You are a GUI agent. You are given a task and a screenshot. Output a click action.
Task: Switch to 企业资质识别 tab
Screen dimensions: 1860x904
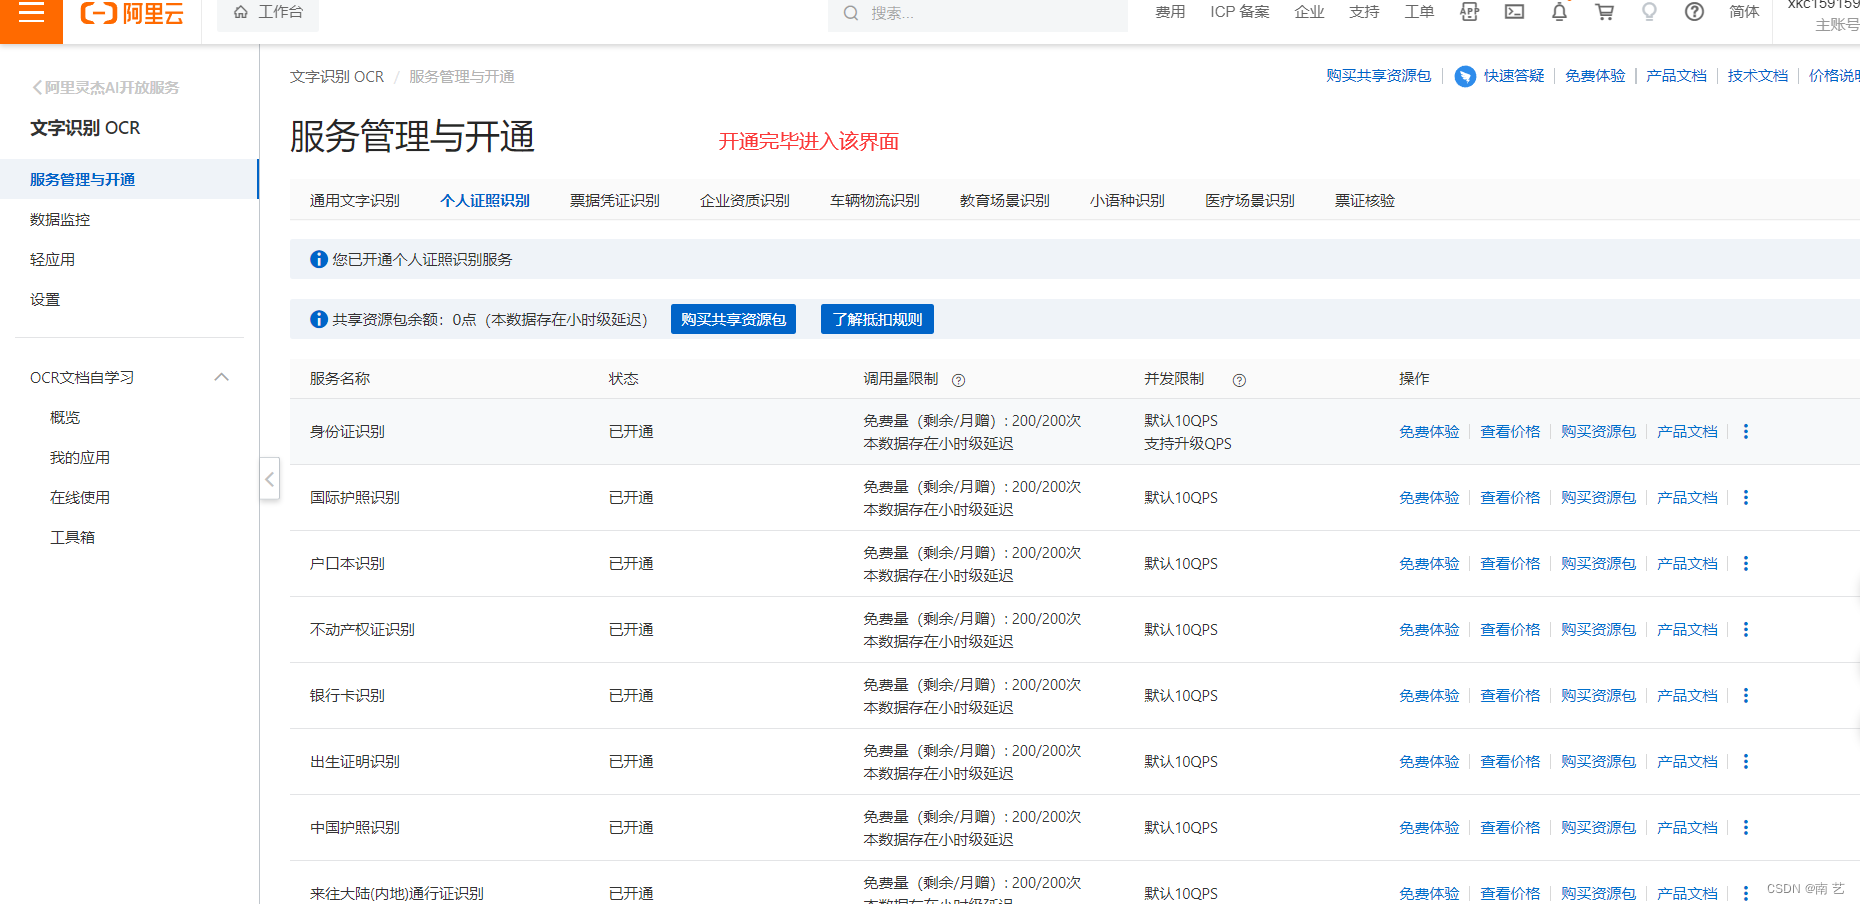point(745,200)
